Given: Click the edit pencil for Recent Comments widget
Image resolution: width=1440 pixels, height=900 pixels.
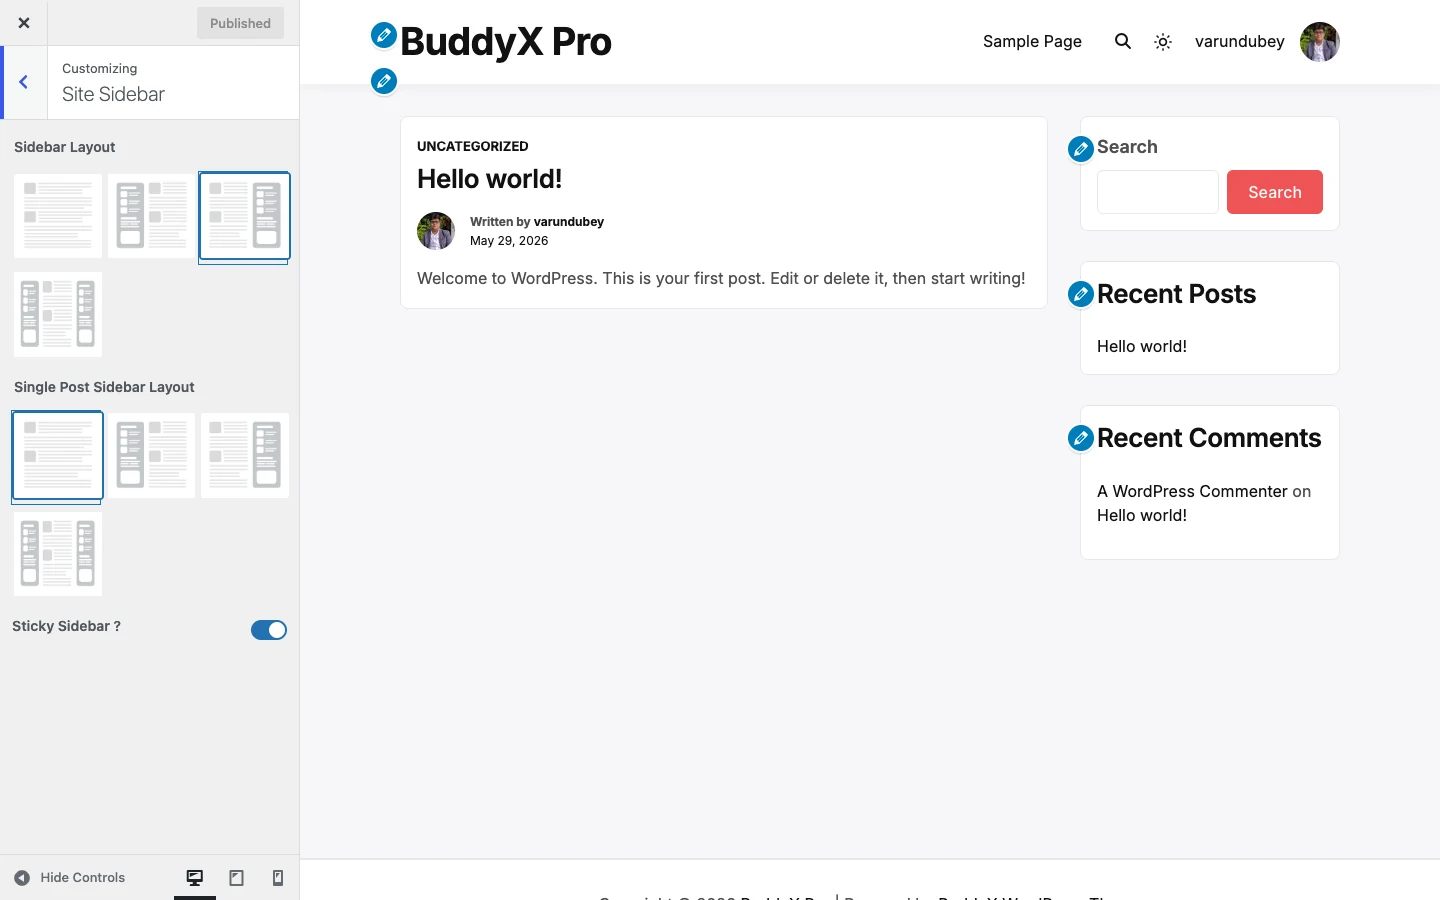Looking at the screenshot, I should 1081,438.
